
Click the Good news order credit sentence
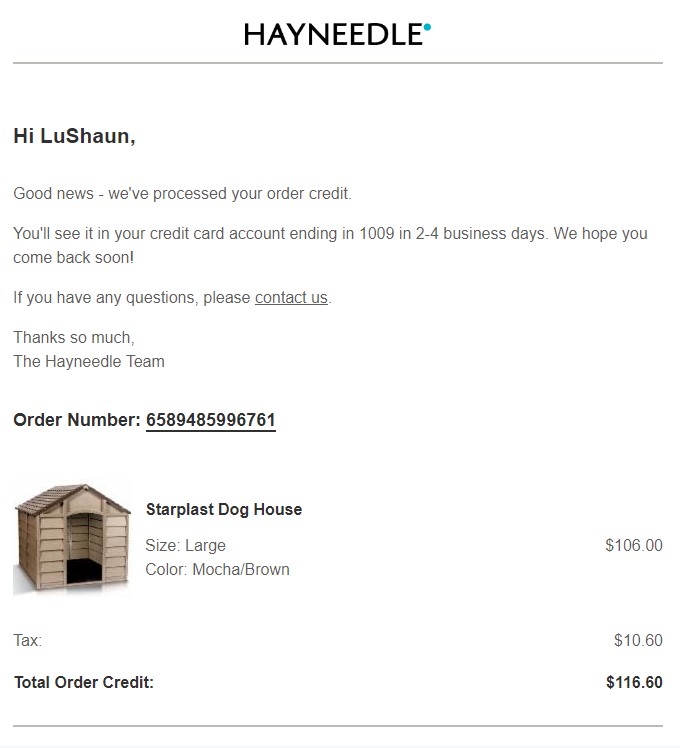click(x=182, y=194)
